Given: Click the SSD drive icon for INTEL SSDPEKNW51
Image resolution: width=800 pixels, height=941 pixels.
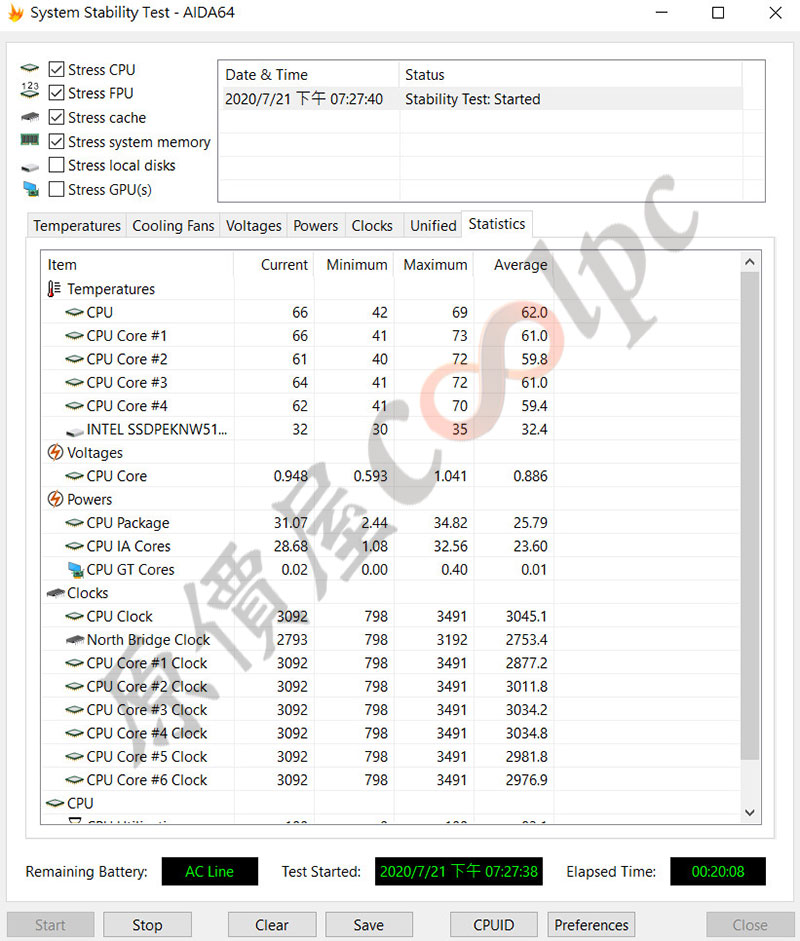Looking at the screenshot, I should click(x=74, y=430).
